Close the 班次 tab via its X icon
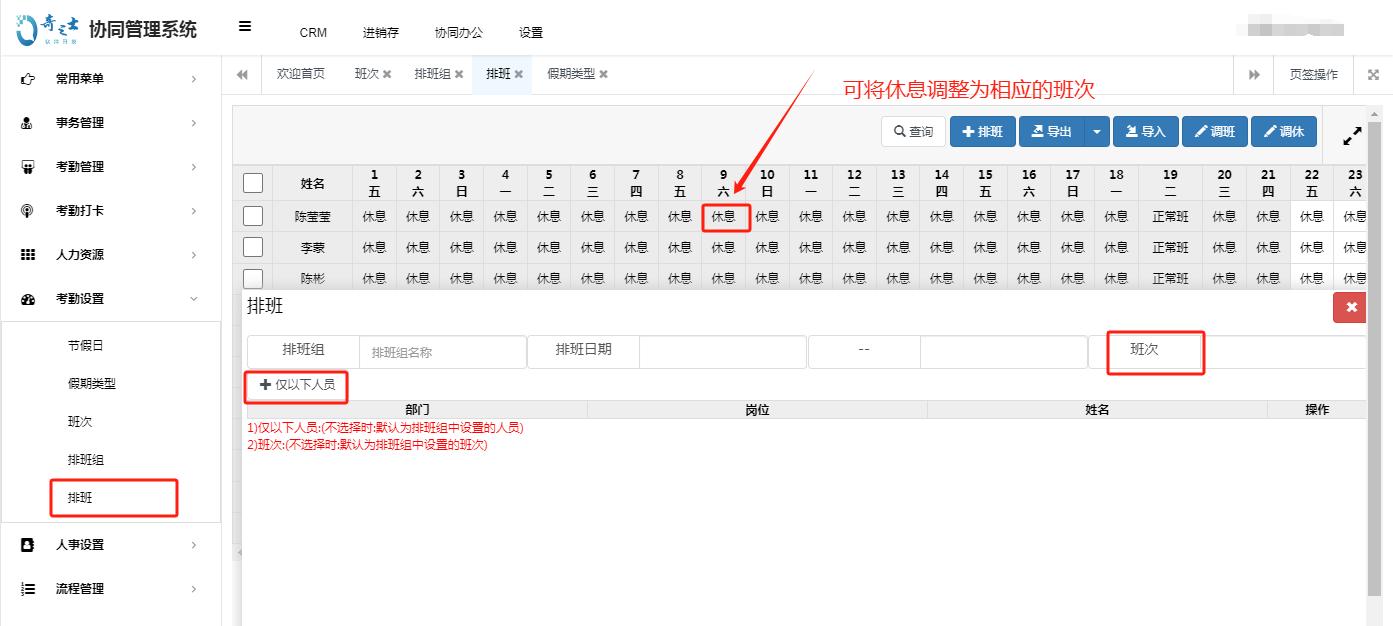This screenshot has width=1393, height=626. tap(387, 75)
